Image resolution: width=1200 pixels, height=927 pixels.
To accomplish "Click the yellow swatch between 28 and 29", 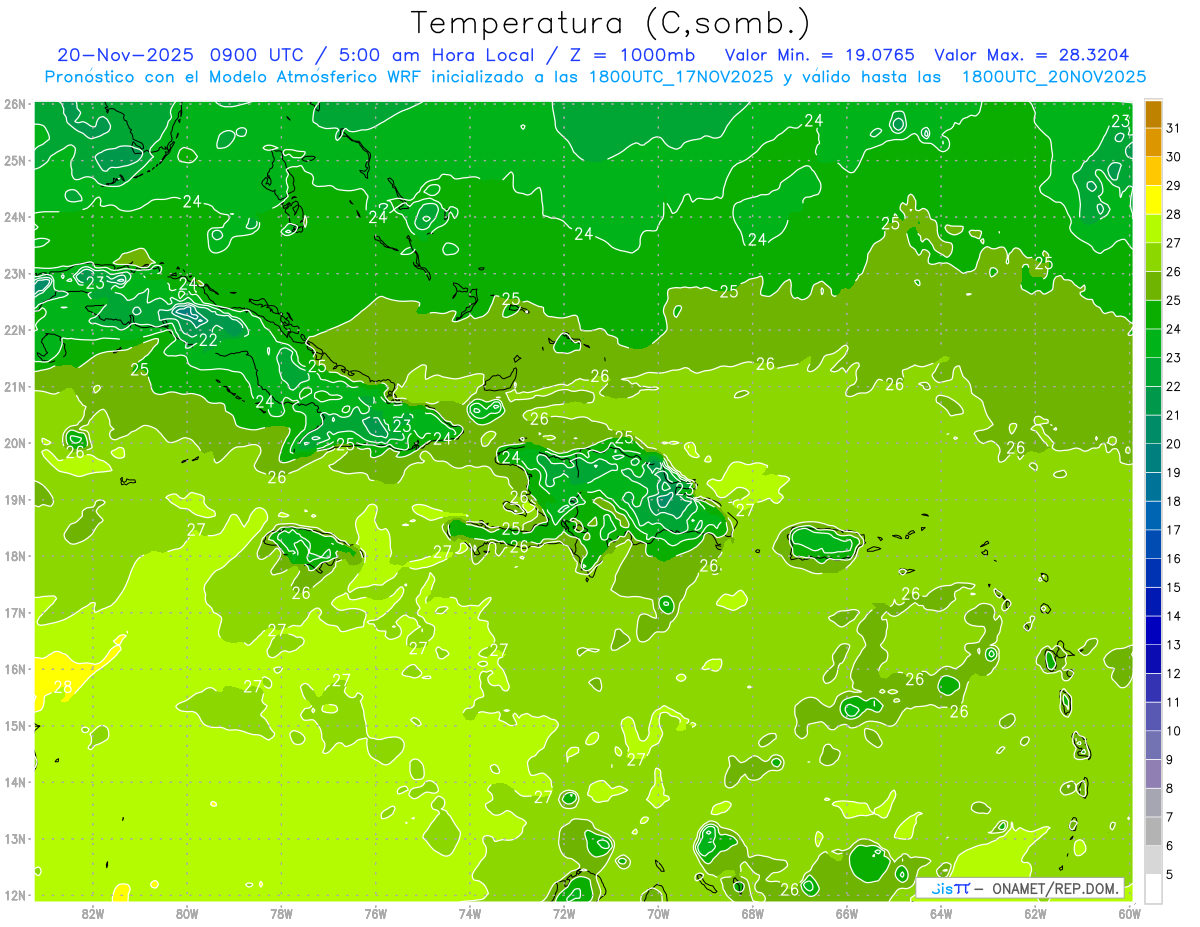I will tap(1153, 200).
